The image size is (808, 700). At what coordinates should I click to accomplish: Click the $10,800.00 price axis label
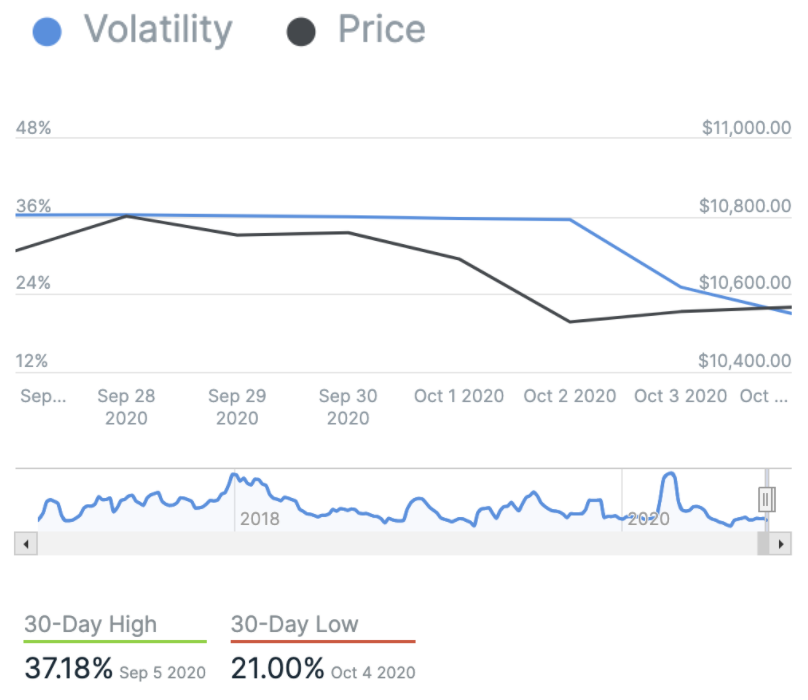tap(746, 207)
